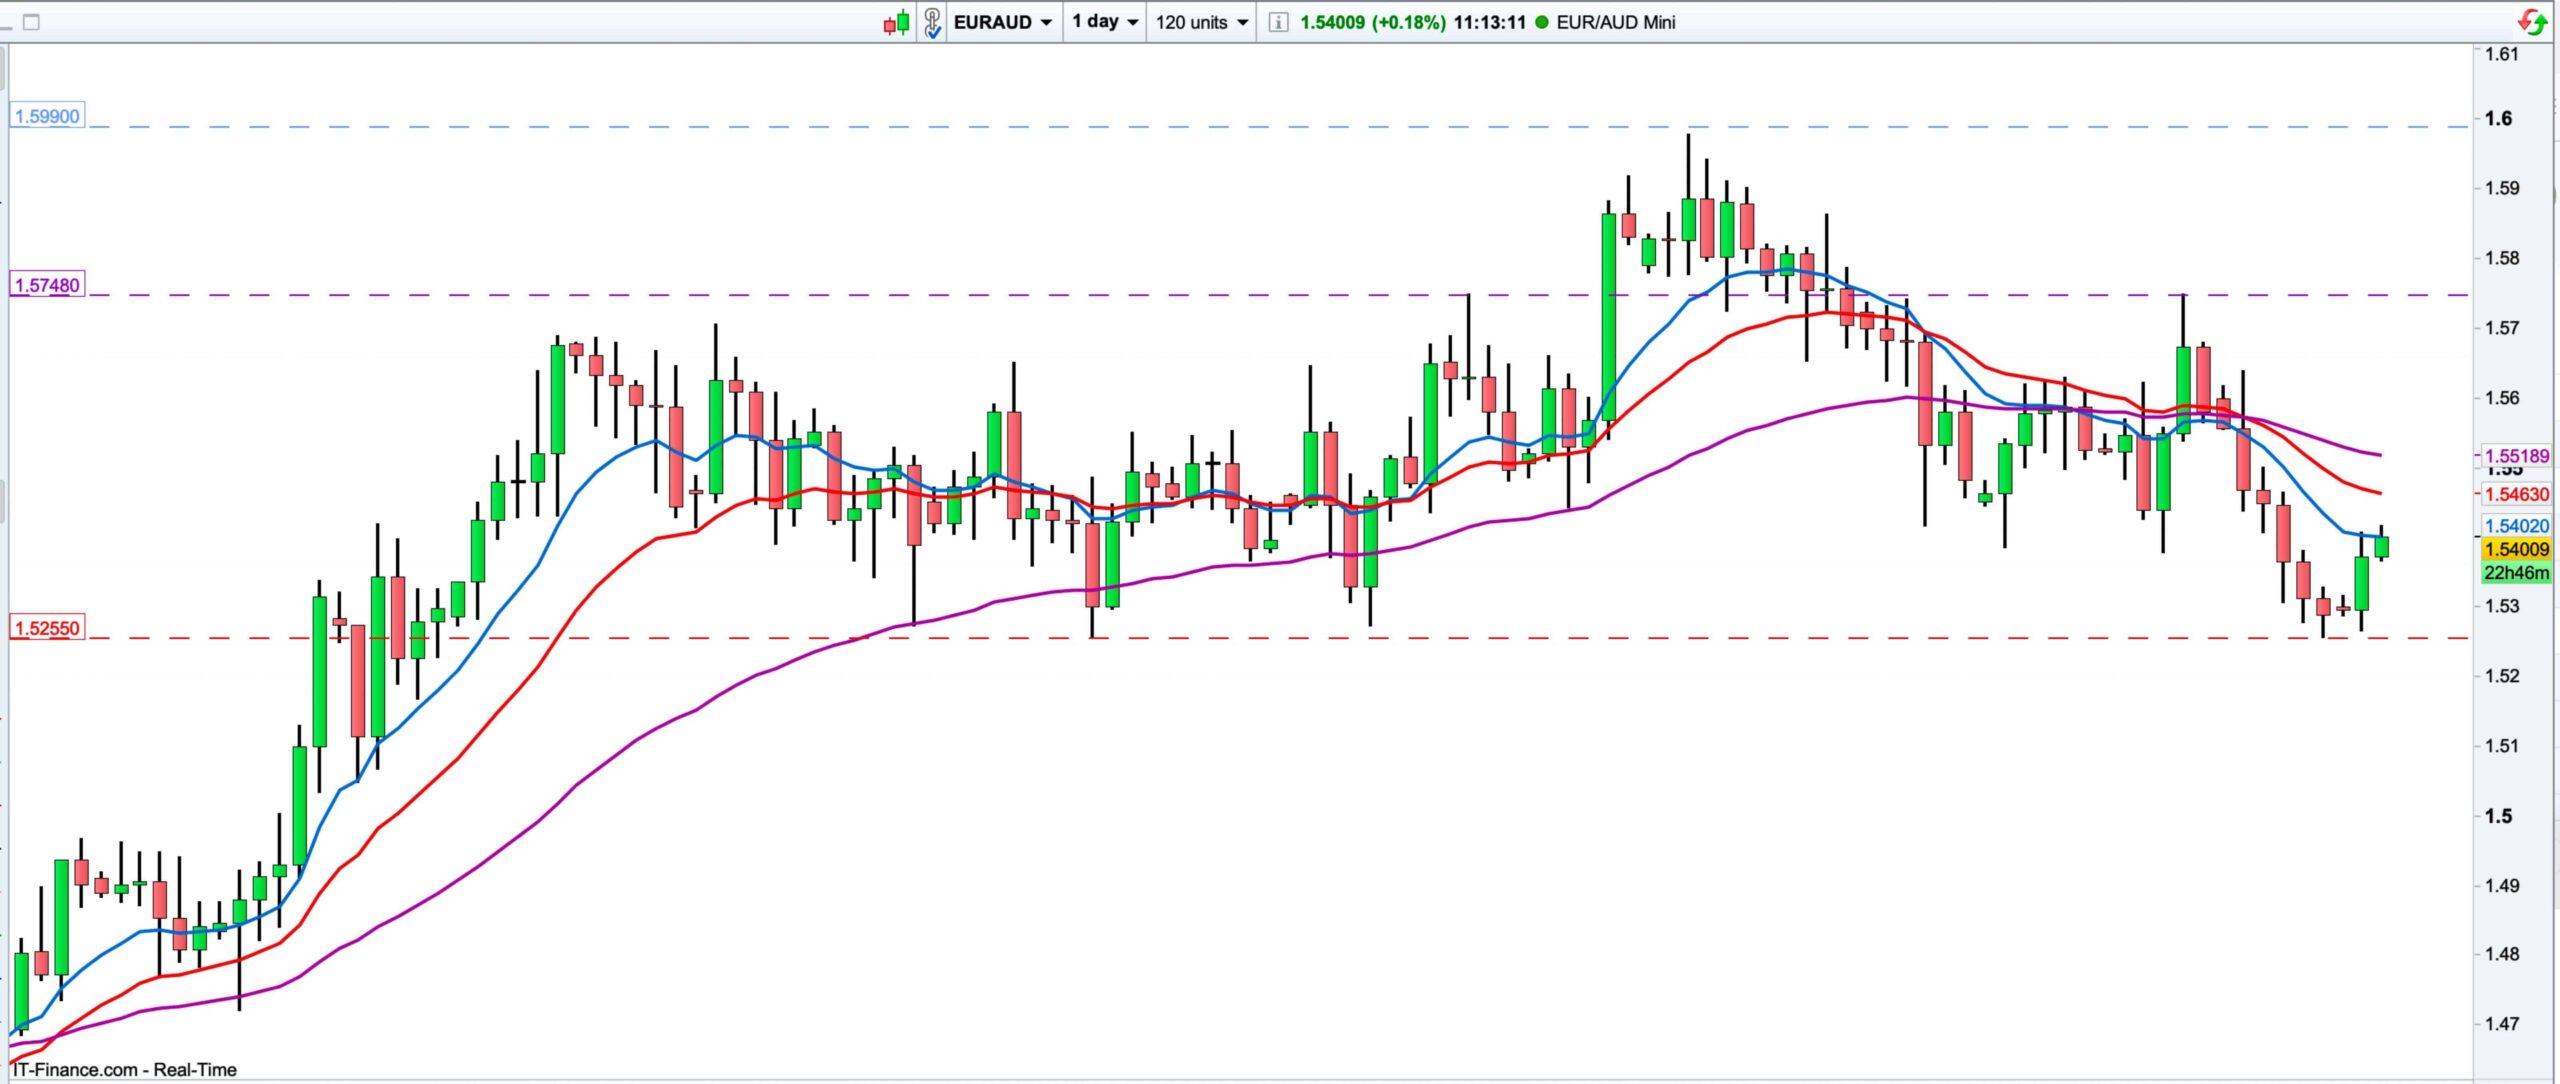Select the 1.59900 blue line label
The height and width of the screenshot is (1084, 2560).
pos(47,116)
